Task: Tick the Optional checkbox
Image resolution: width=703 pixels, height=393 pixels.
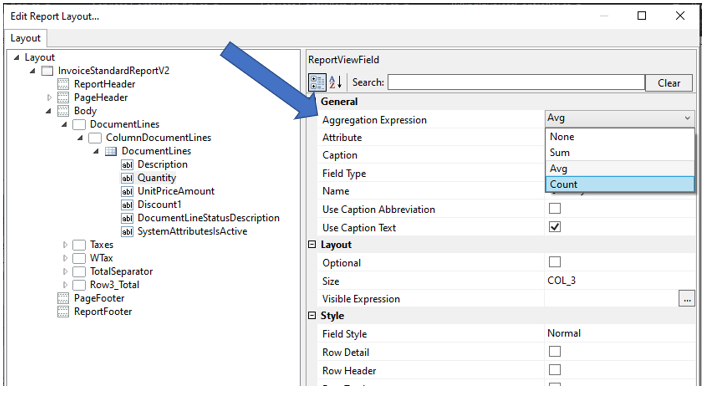Action: point(555,262)
